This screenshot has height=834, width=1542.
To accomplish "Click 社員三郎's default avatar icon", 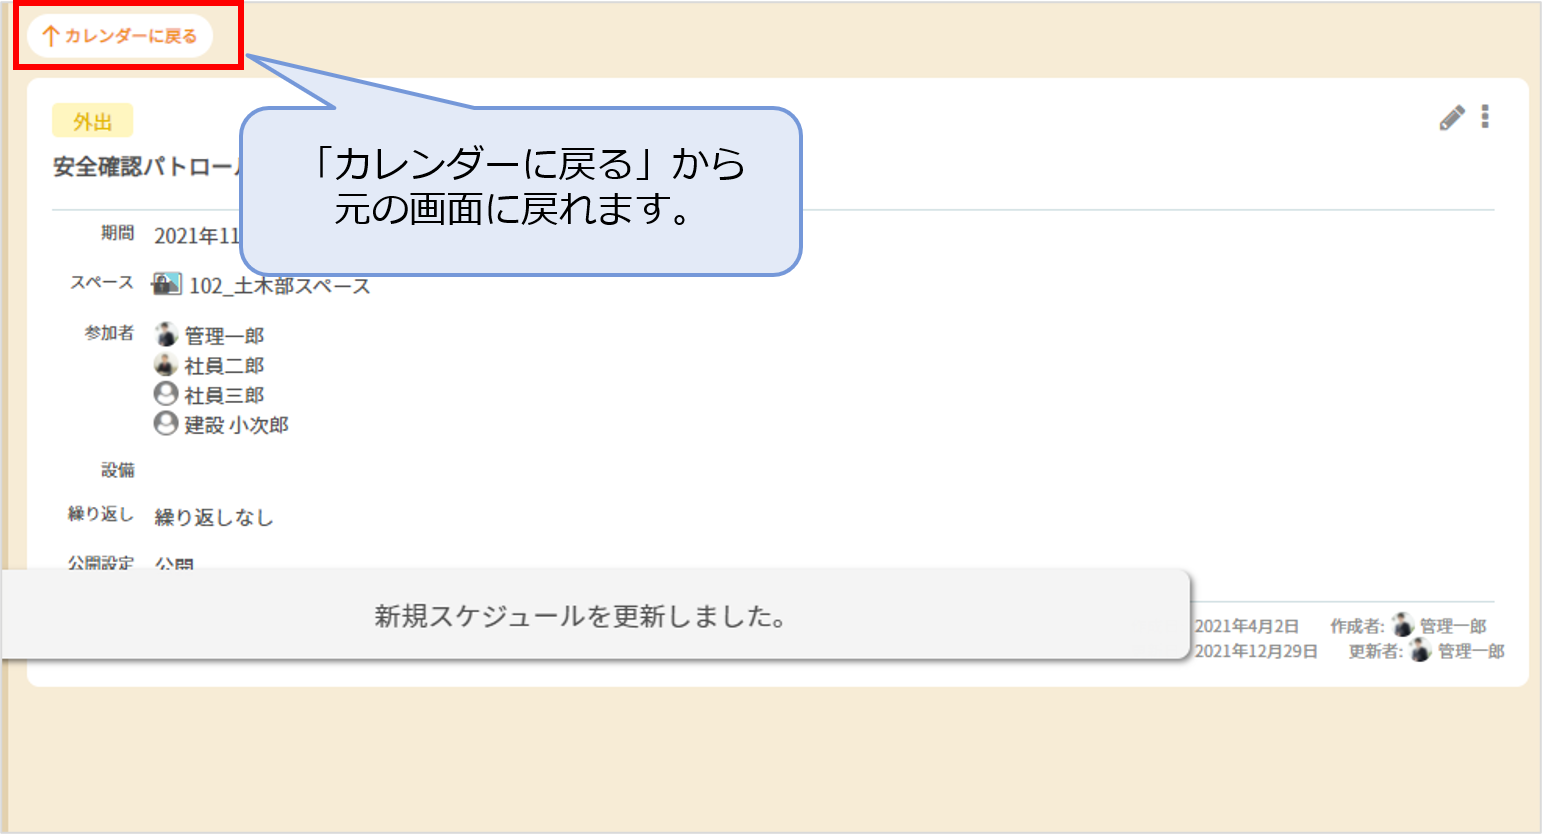I will click(166, 394).
